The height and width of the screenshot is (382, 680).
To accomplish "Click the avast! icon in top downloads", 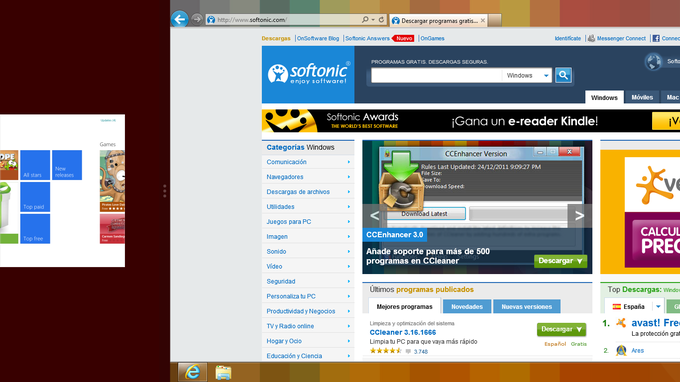I will (x=621, y=323).
